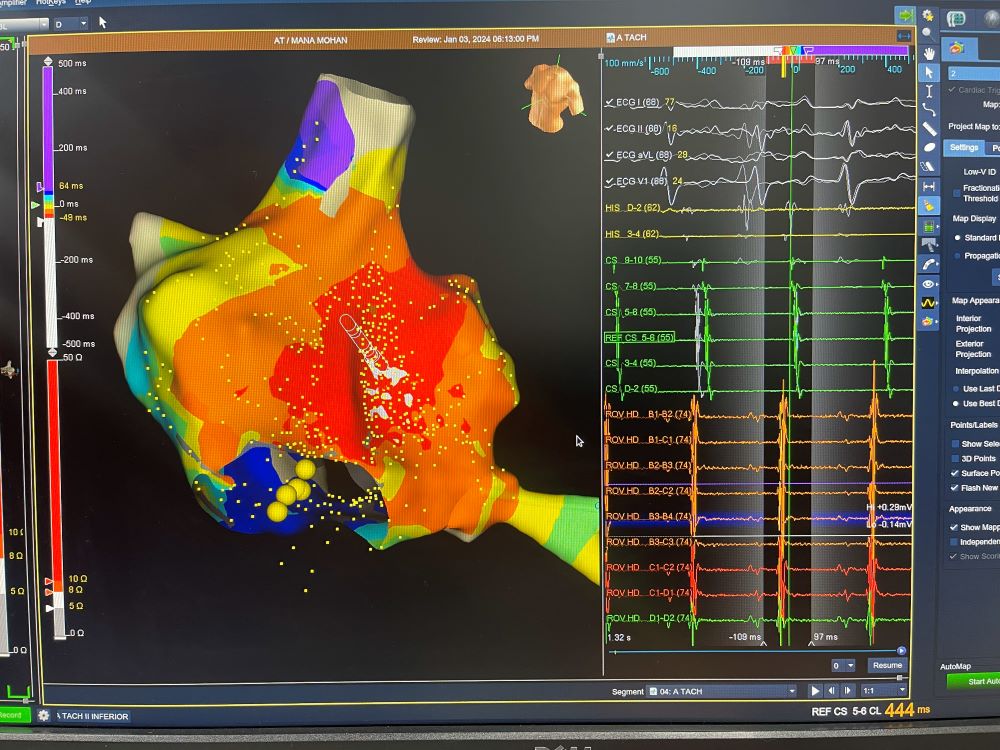The height and width of the screenshot is (750, 1000).
Task: Enable the Independent appearance checkbox
Action: pos(954,542)
